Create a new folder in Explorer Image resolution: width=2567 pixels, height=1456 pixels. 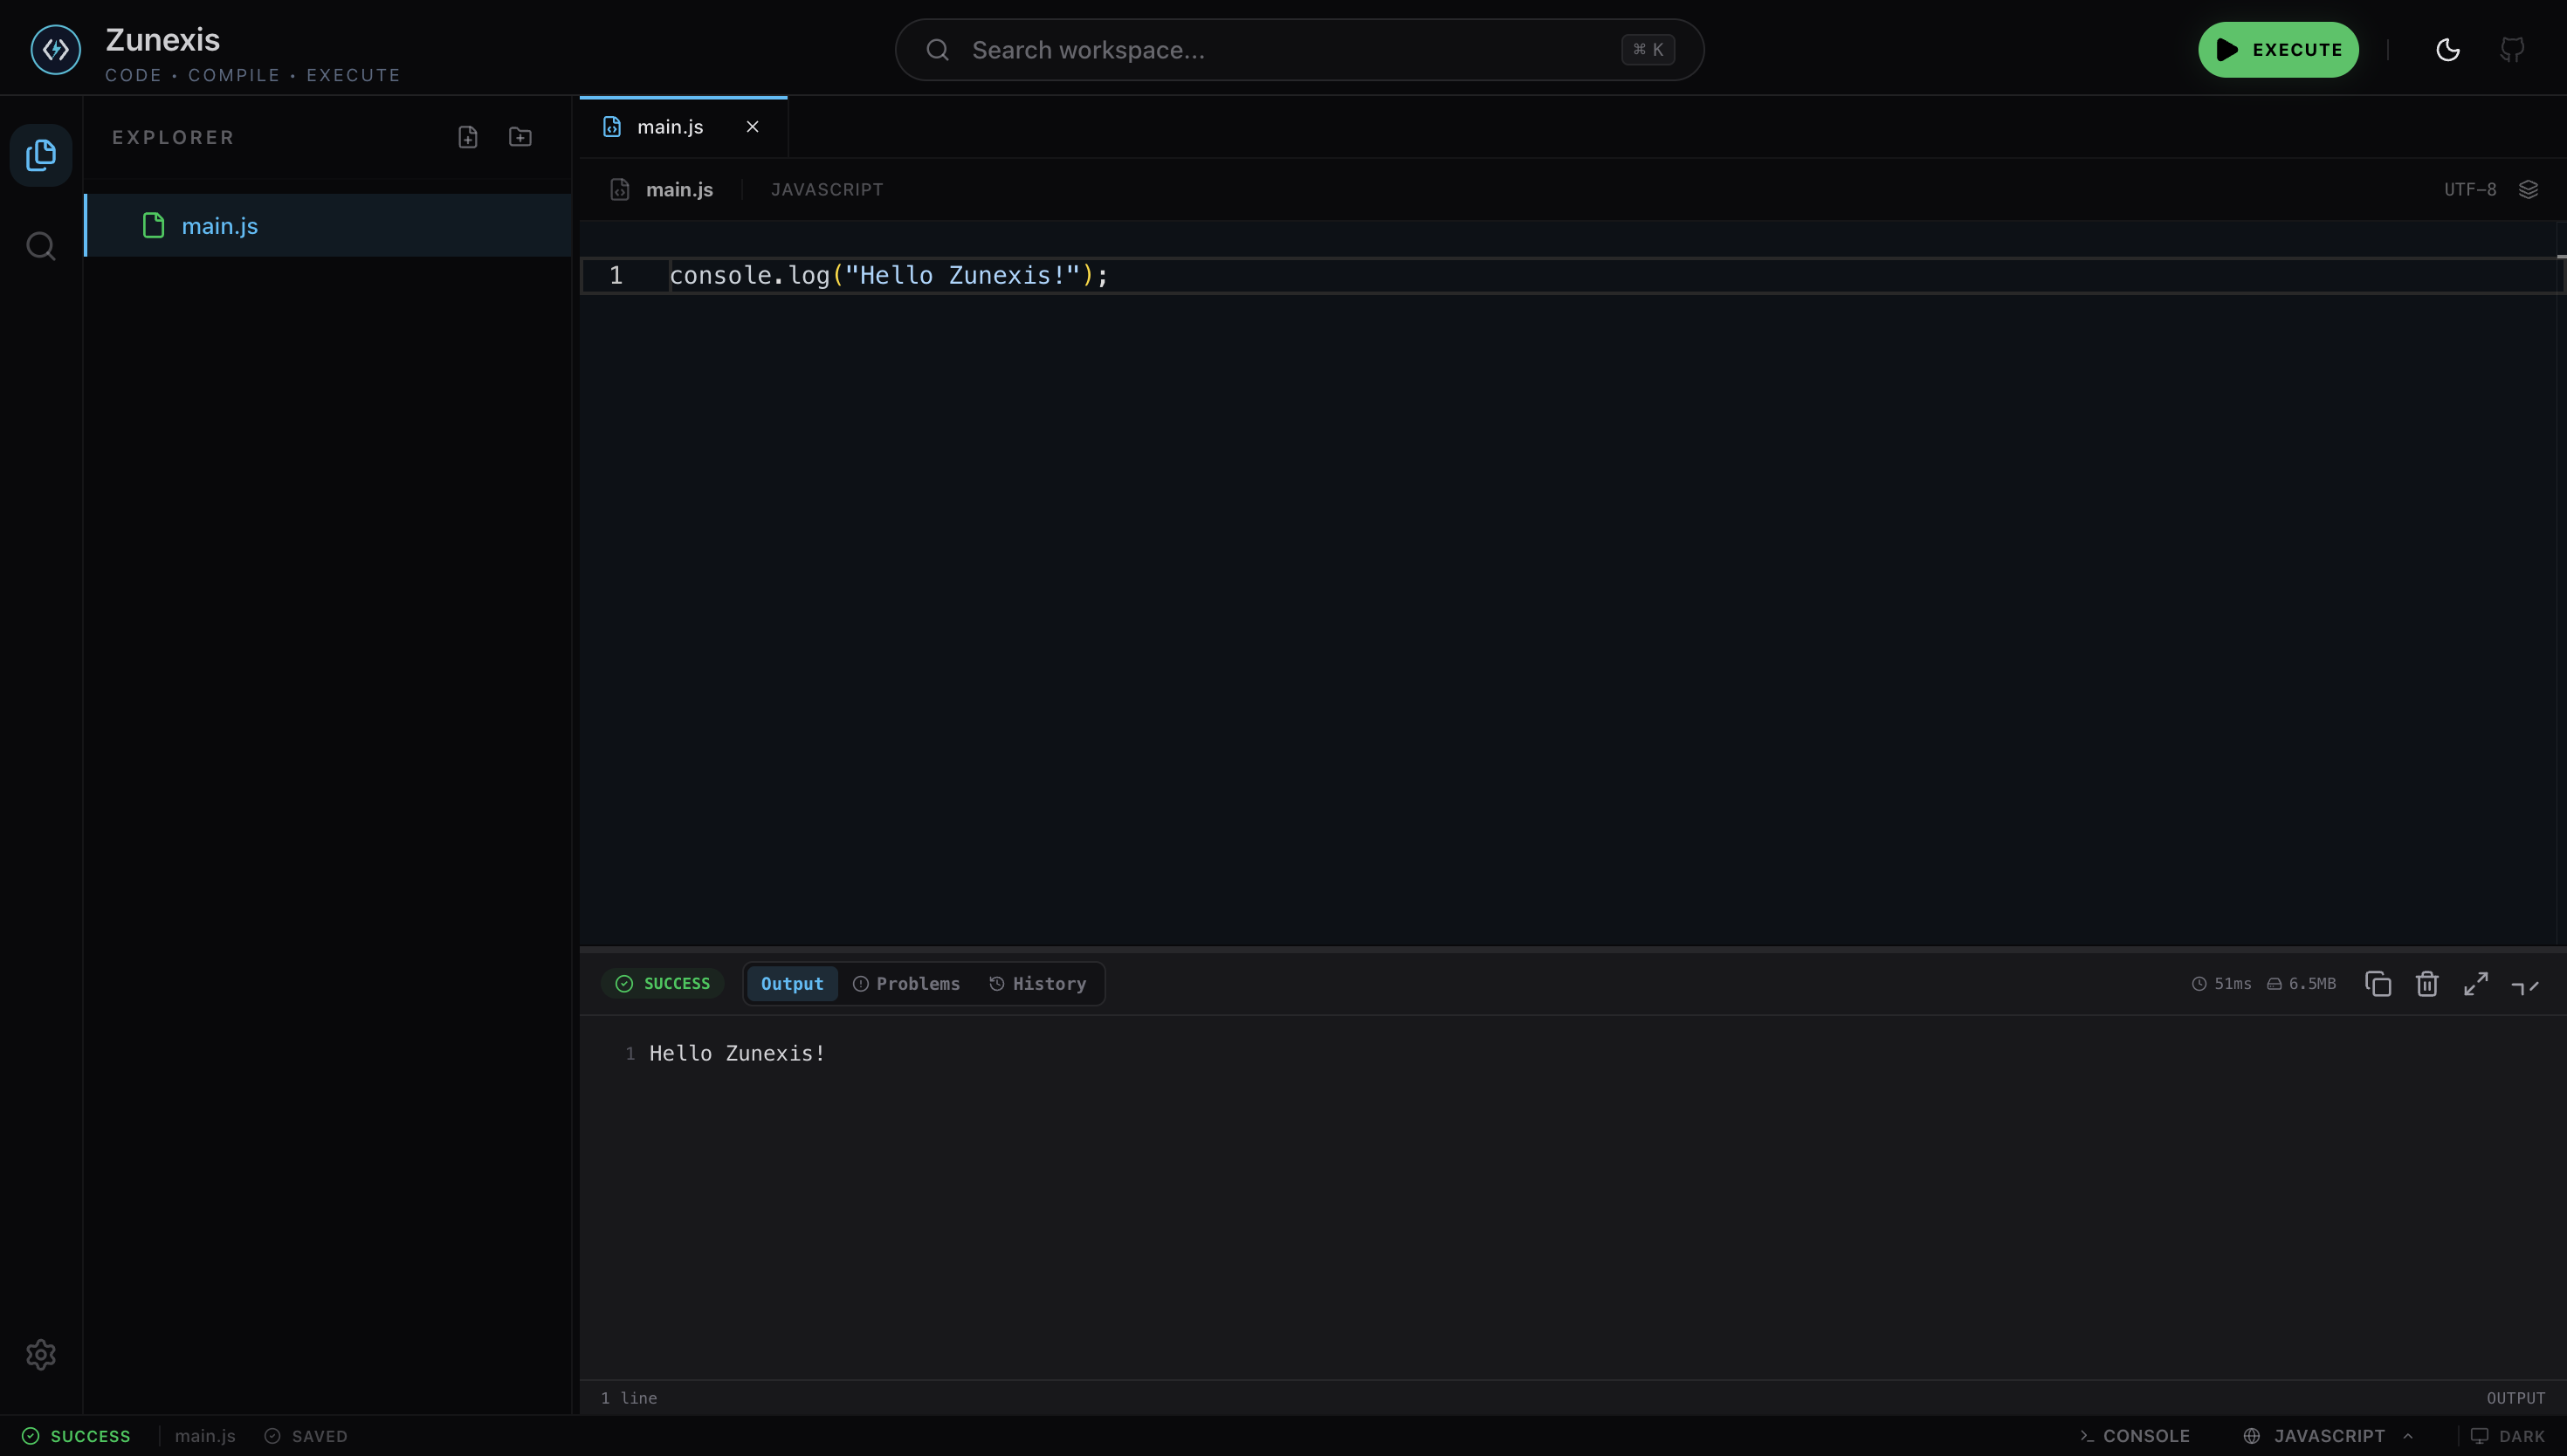520,137
